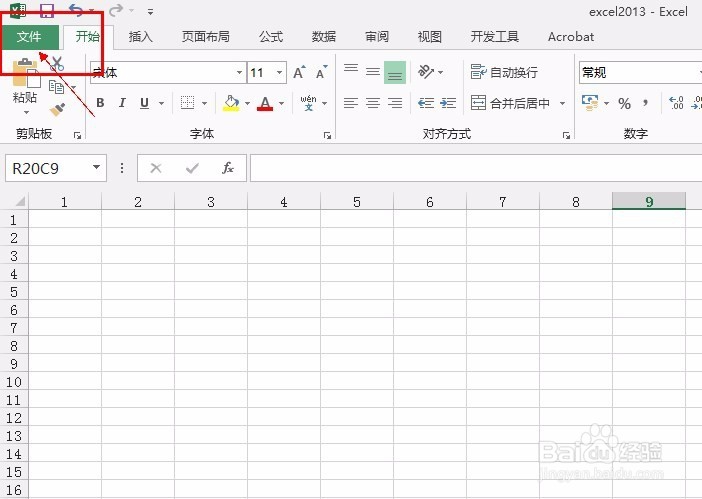Toggle 自动换行 wrap text
Viewport: 702px width, 499px height.
click(x=504, y=72)
